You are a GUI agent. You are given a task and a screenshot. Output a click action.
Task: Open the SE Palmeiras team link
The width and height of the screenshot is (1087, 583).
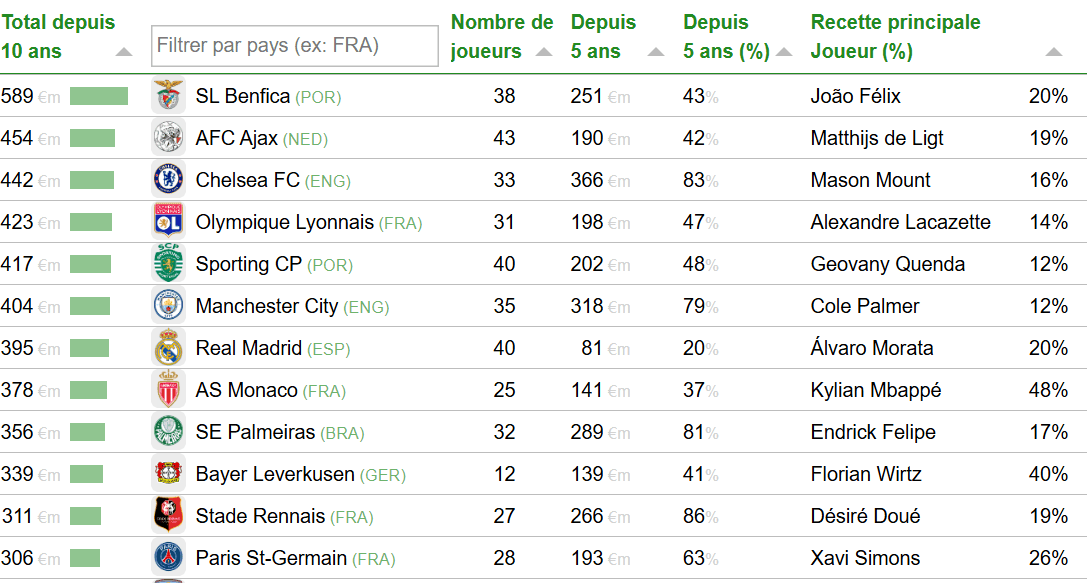(x=255, y=432)
